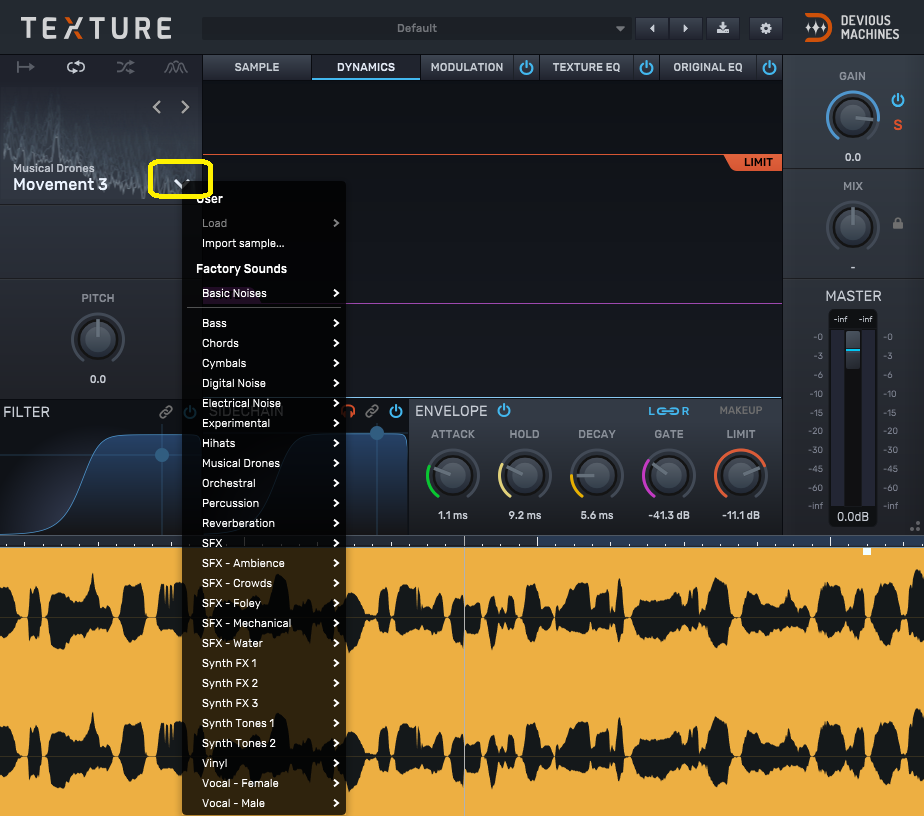
Task: Click the MAKEUP button in Envelope
Action: [741, 410]
